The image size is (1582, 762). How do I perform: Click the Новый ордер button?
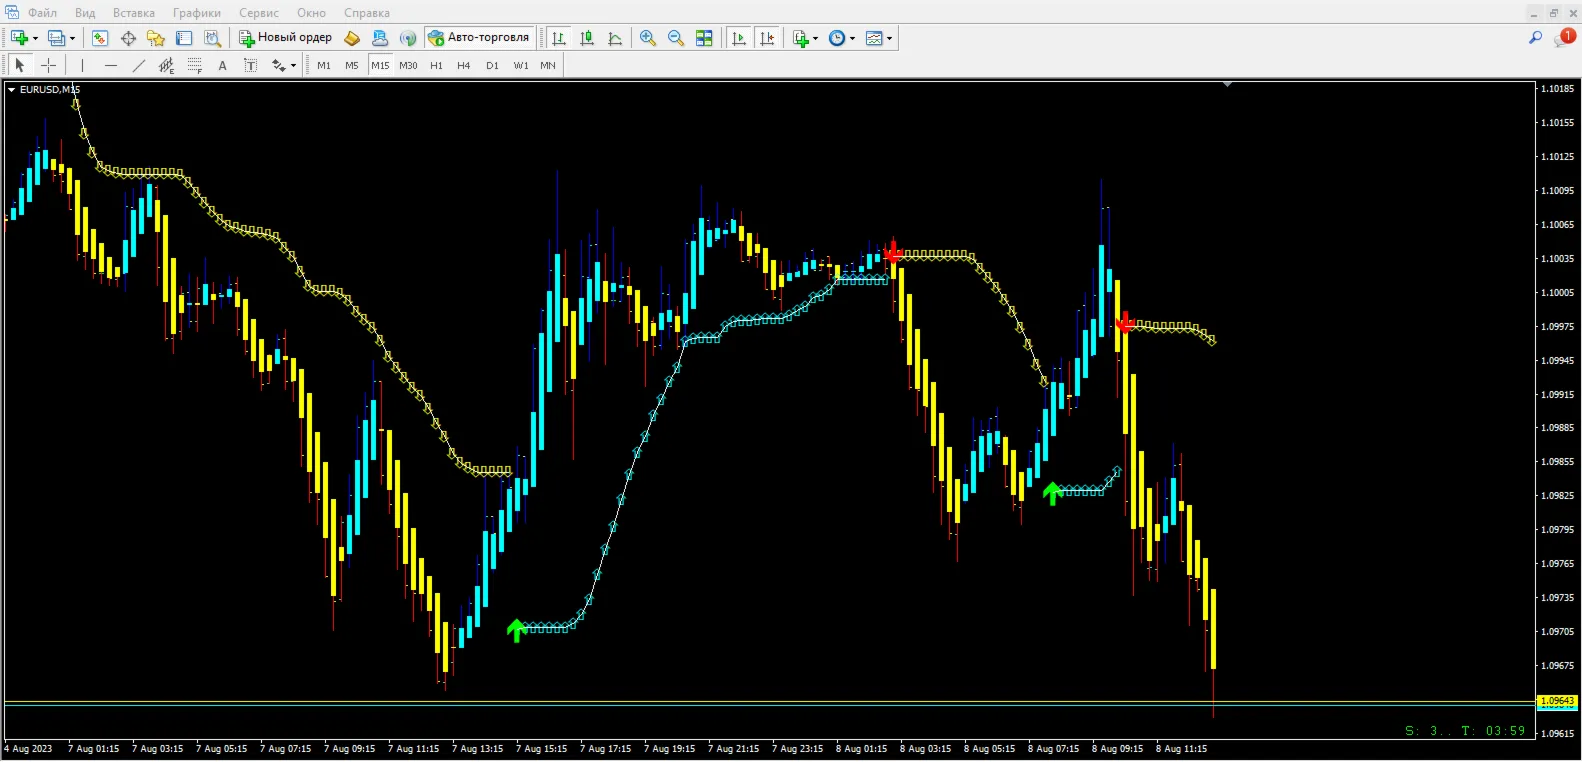pos(285,38)
